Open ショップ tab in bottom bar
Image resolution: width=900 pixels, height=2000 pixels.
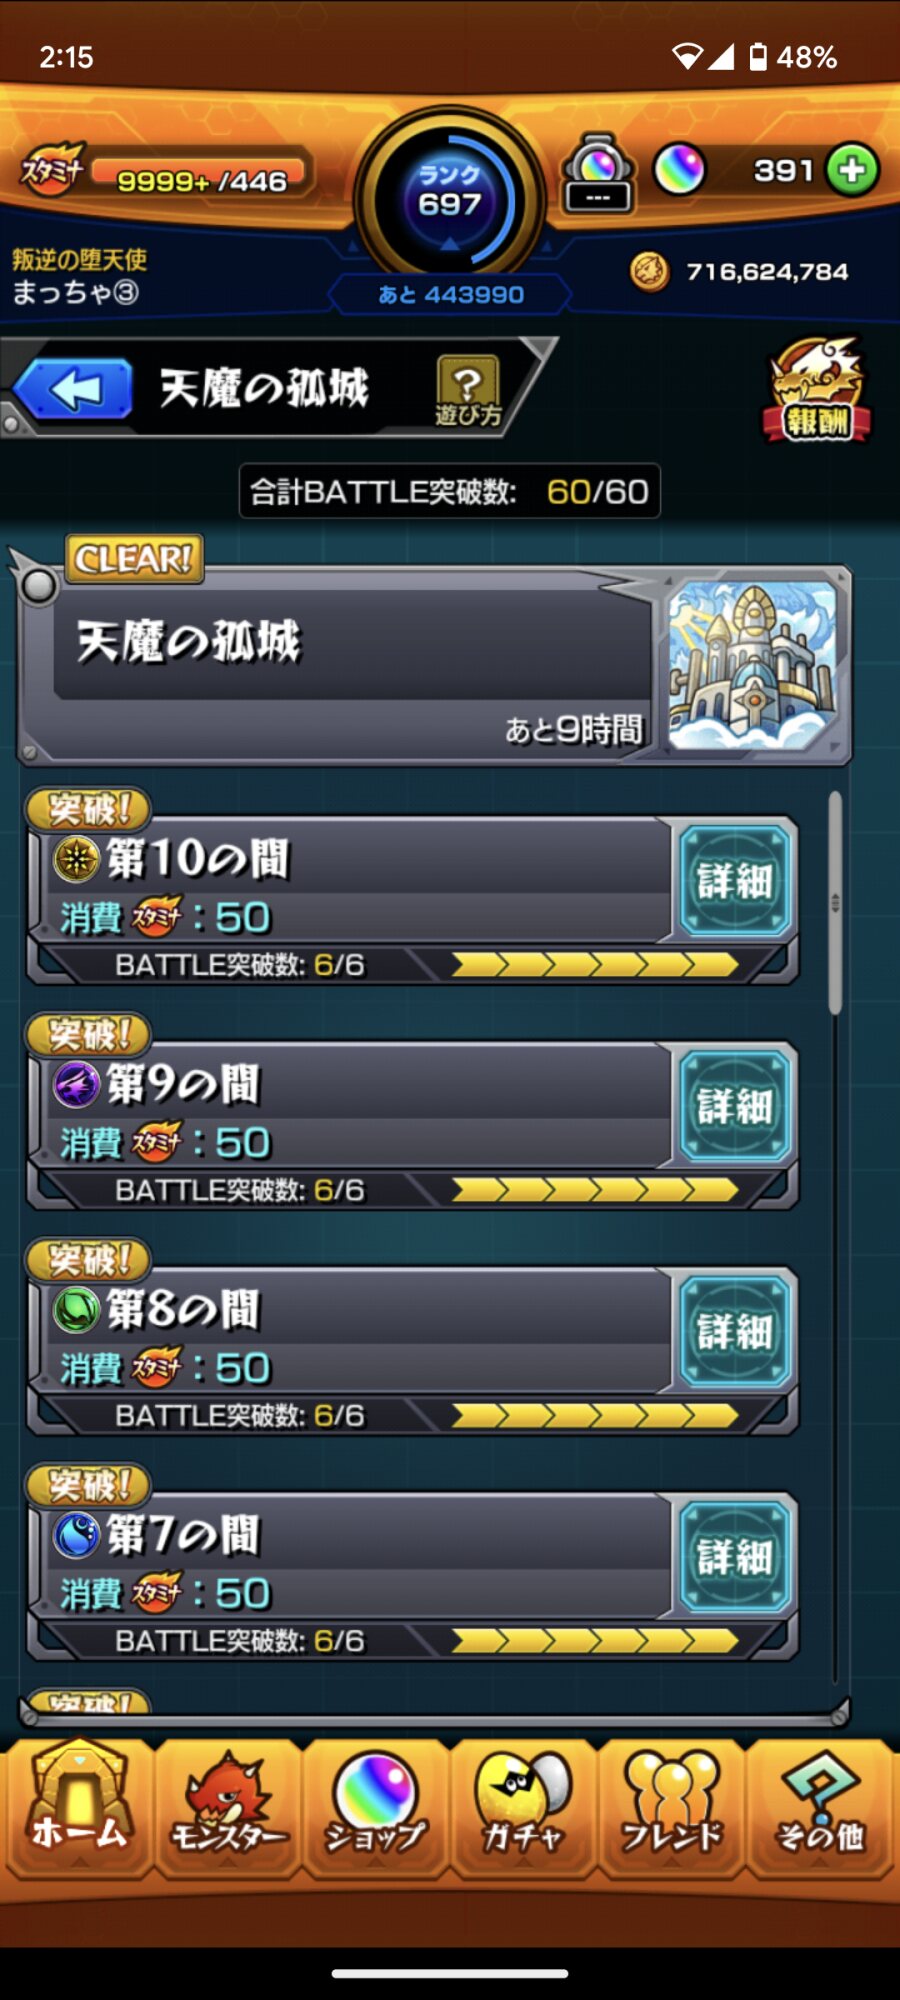tap(375, 1810)
